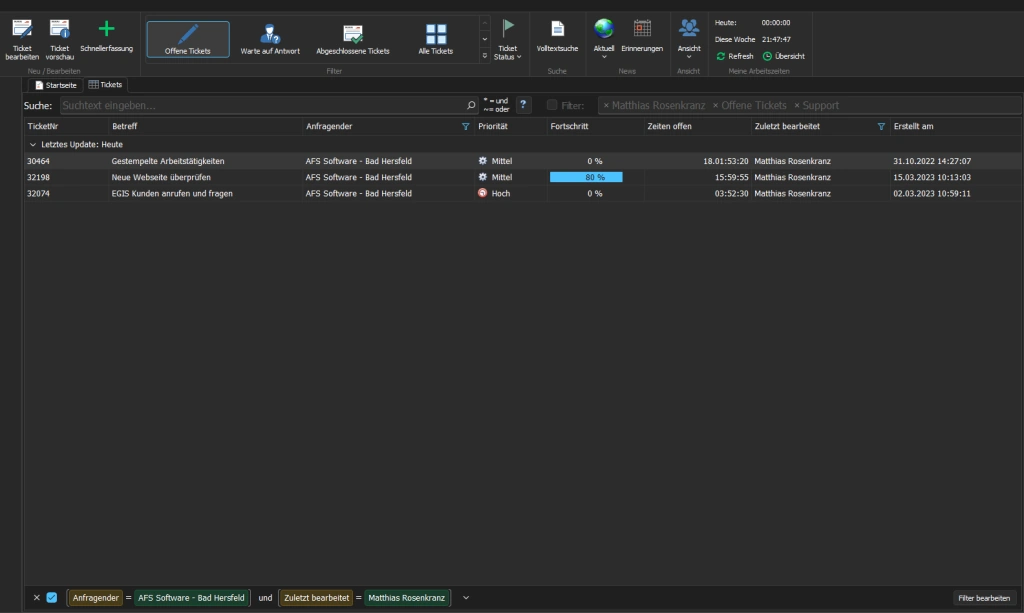Expand the filter gallery list
This screenshot has height=613, width=1024.
click(485, 56)
